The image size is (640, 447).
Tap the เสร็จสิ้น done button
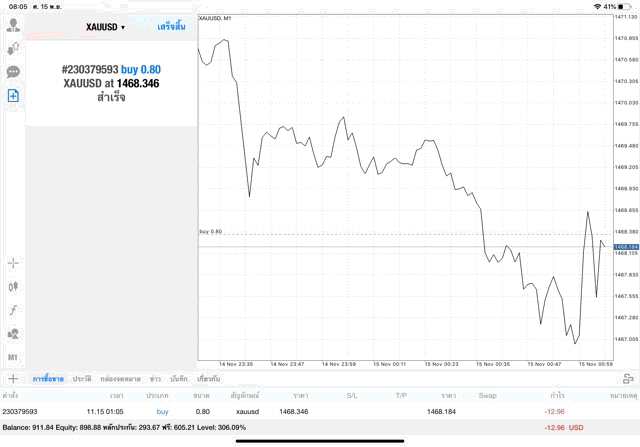pos(171,27)
